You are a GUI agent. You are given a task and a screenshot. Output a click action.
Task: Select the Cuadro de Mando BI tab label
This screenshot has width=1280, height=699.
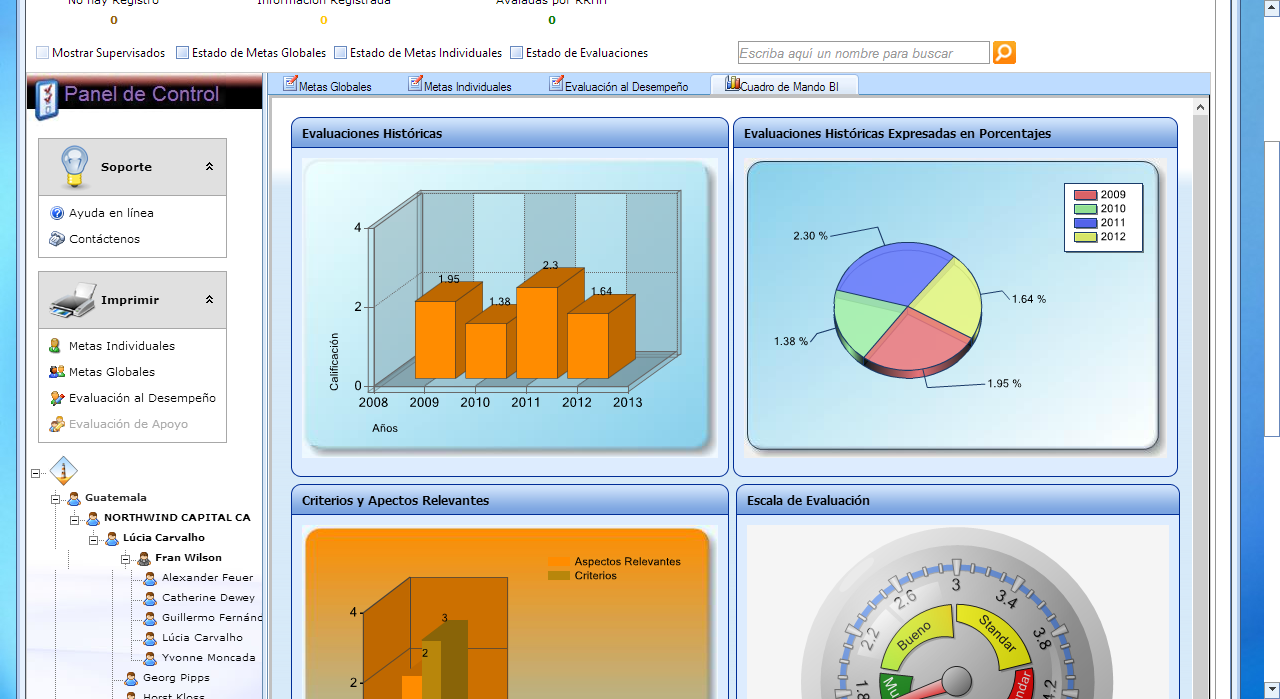point(789,87)
